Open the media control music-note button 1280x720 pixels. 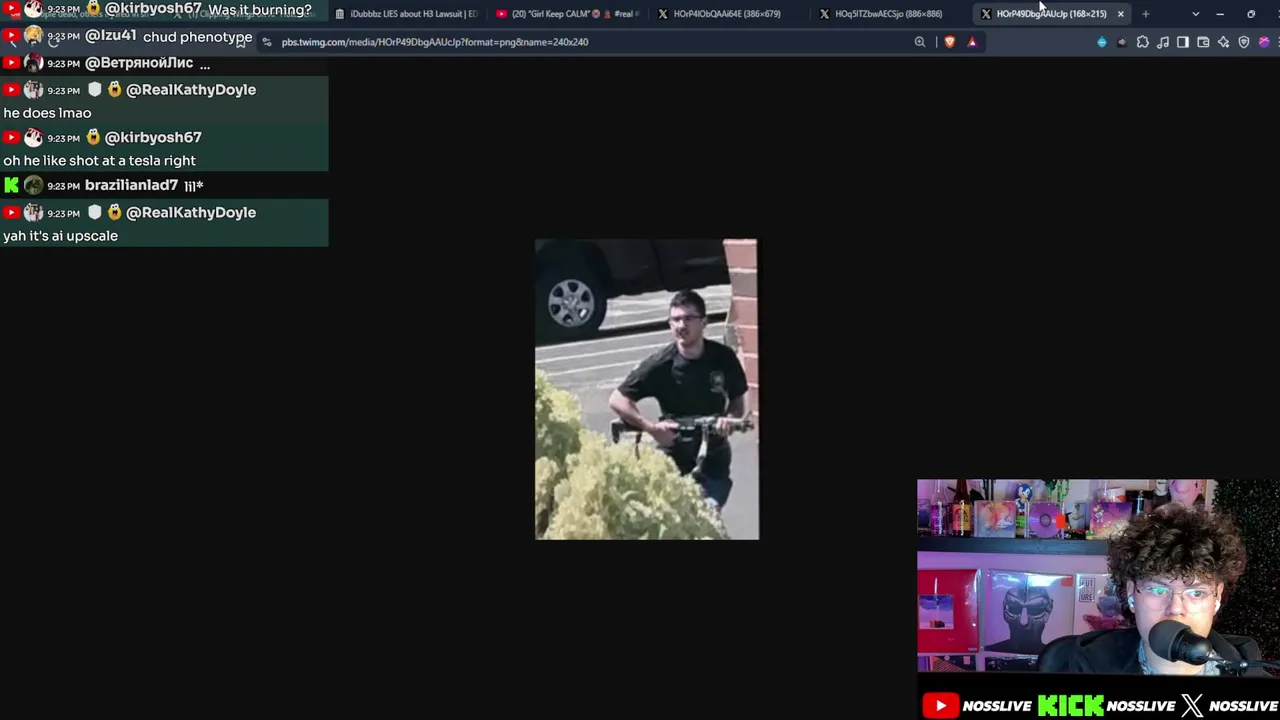(x=1163, y=42)
